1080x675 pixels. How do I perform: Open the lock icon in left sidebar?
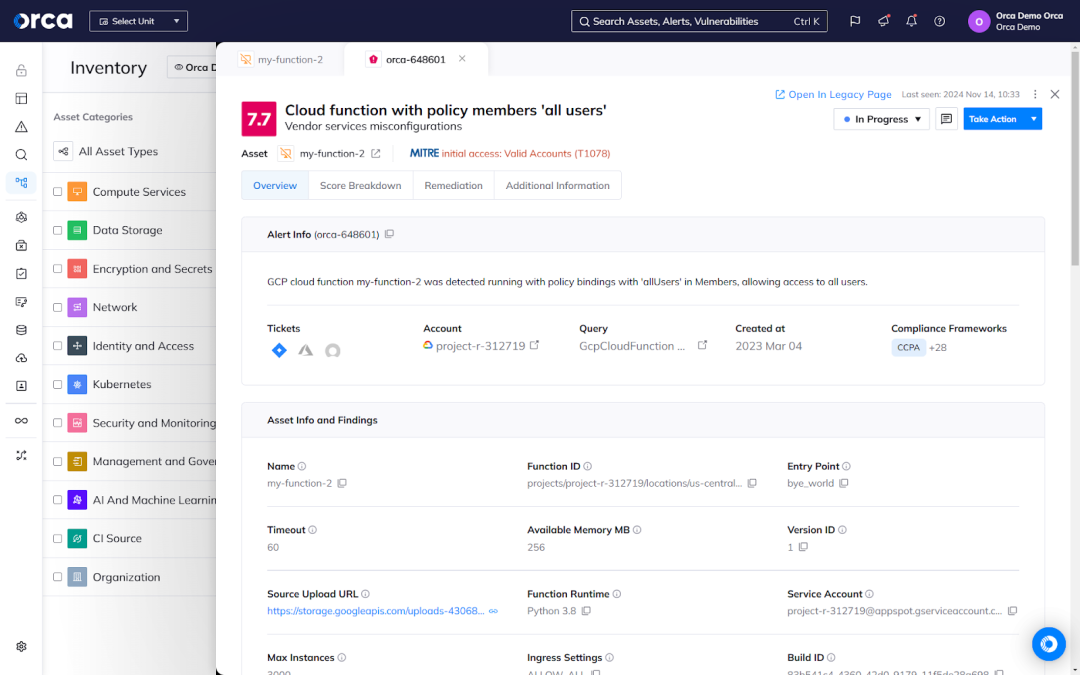tap(21, 70)
